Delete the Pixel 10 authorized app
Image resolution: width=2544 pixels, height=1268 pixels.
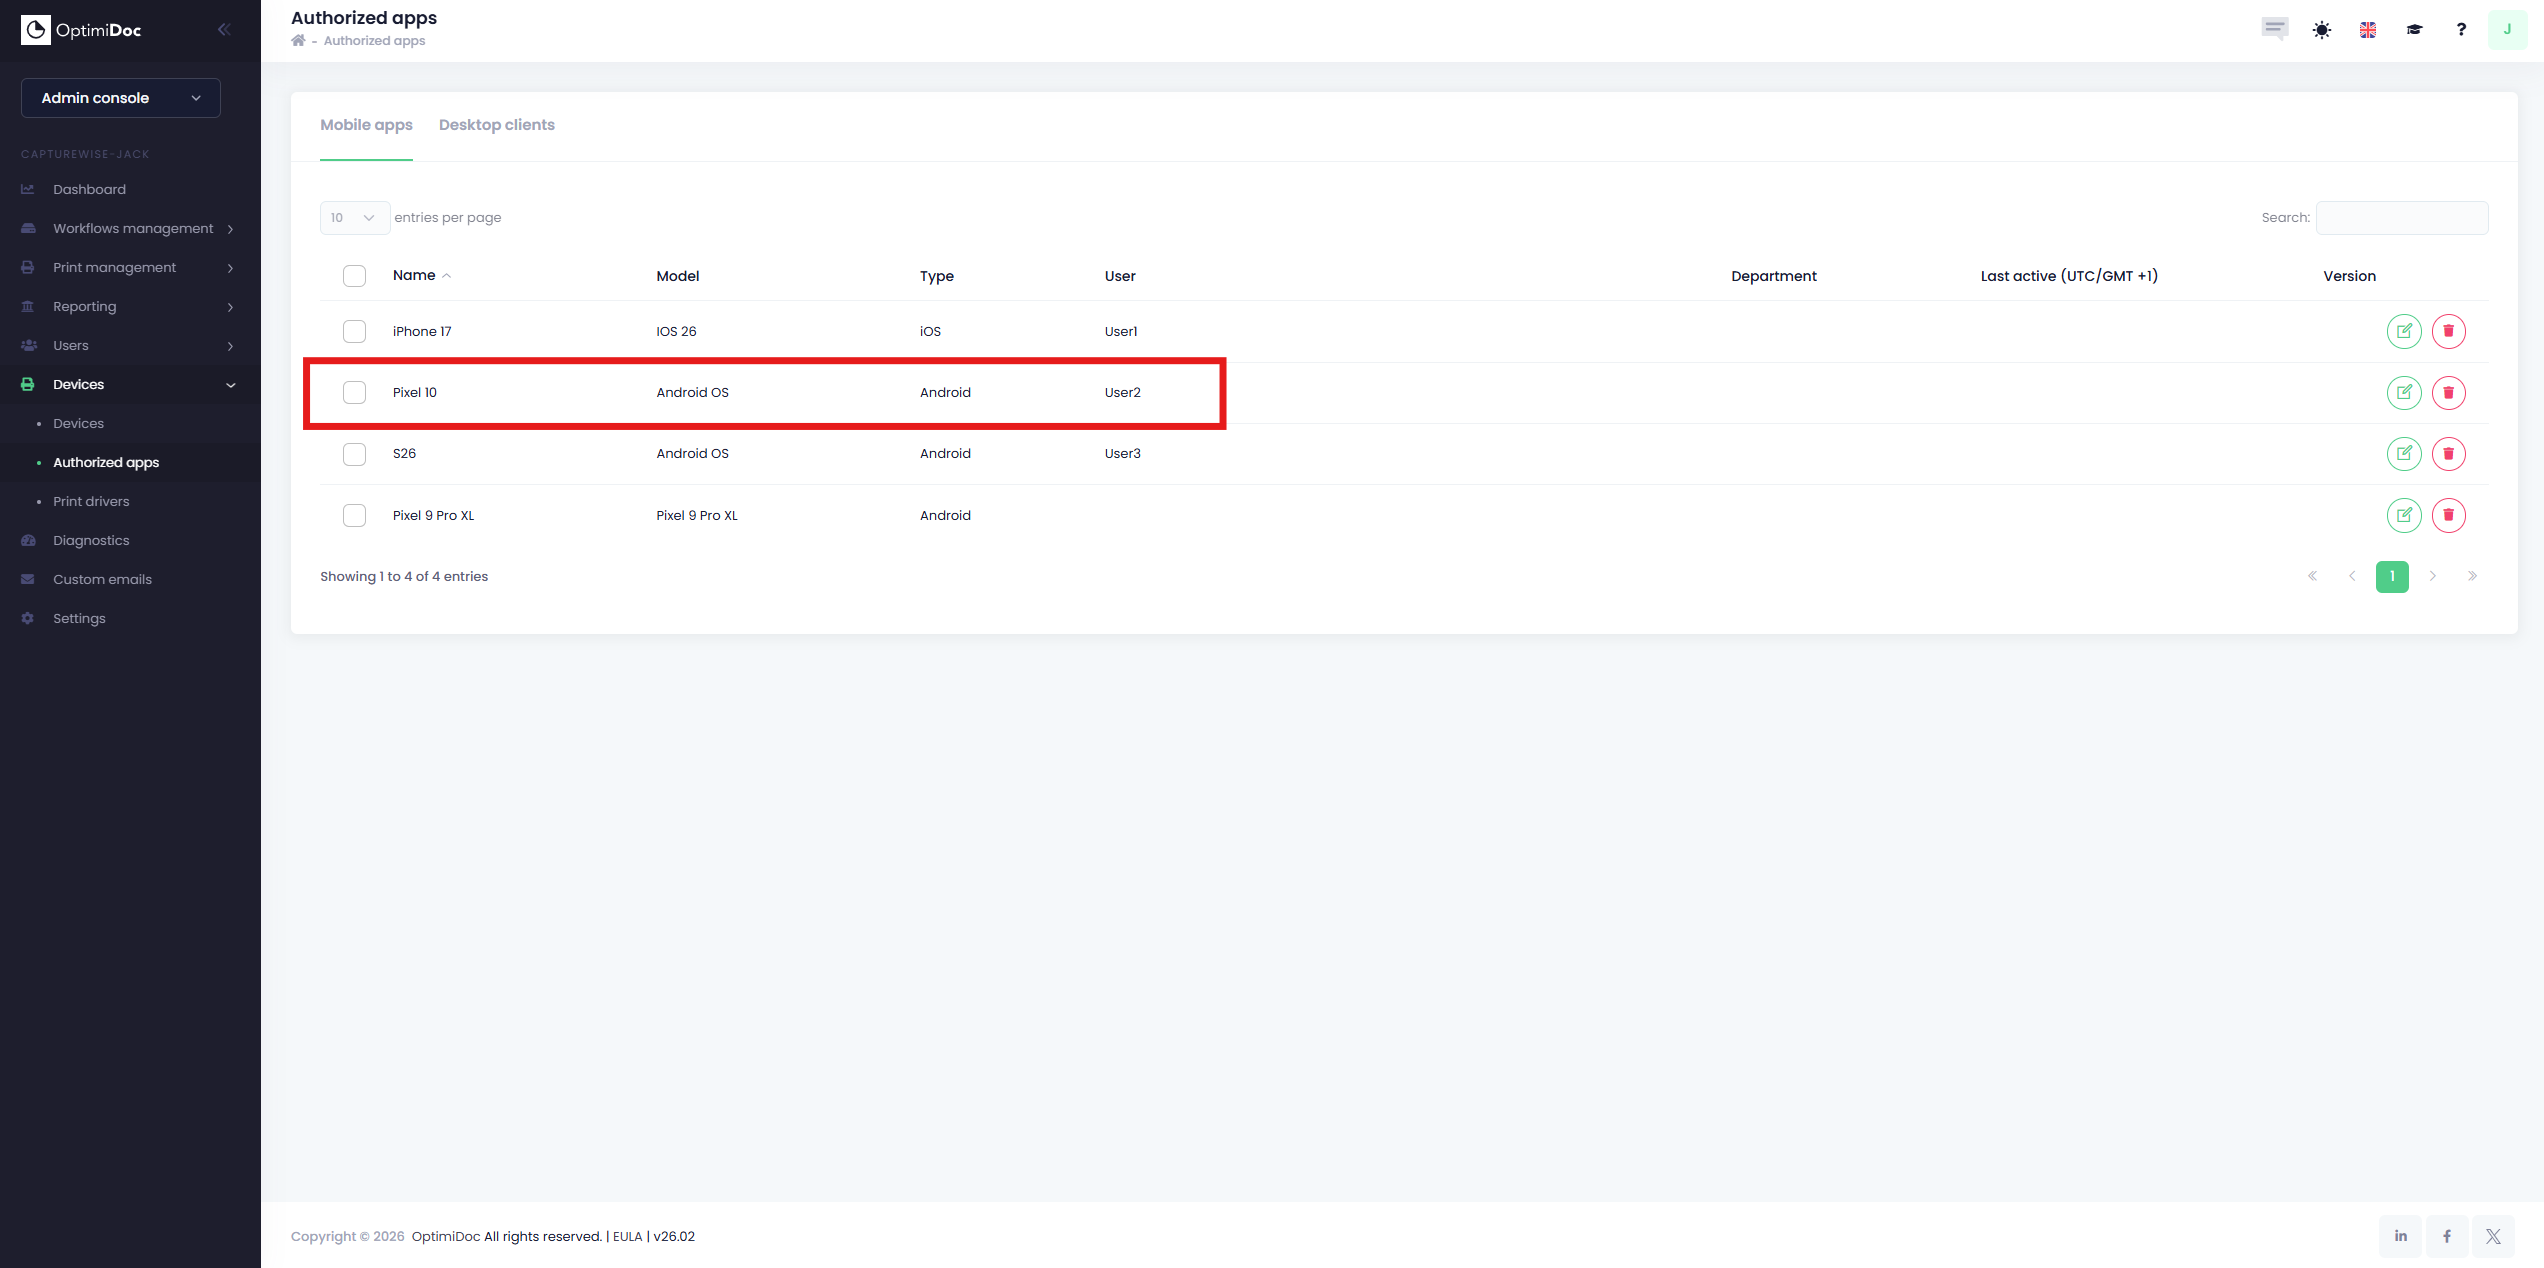coord(2448,392)
